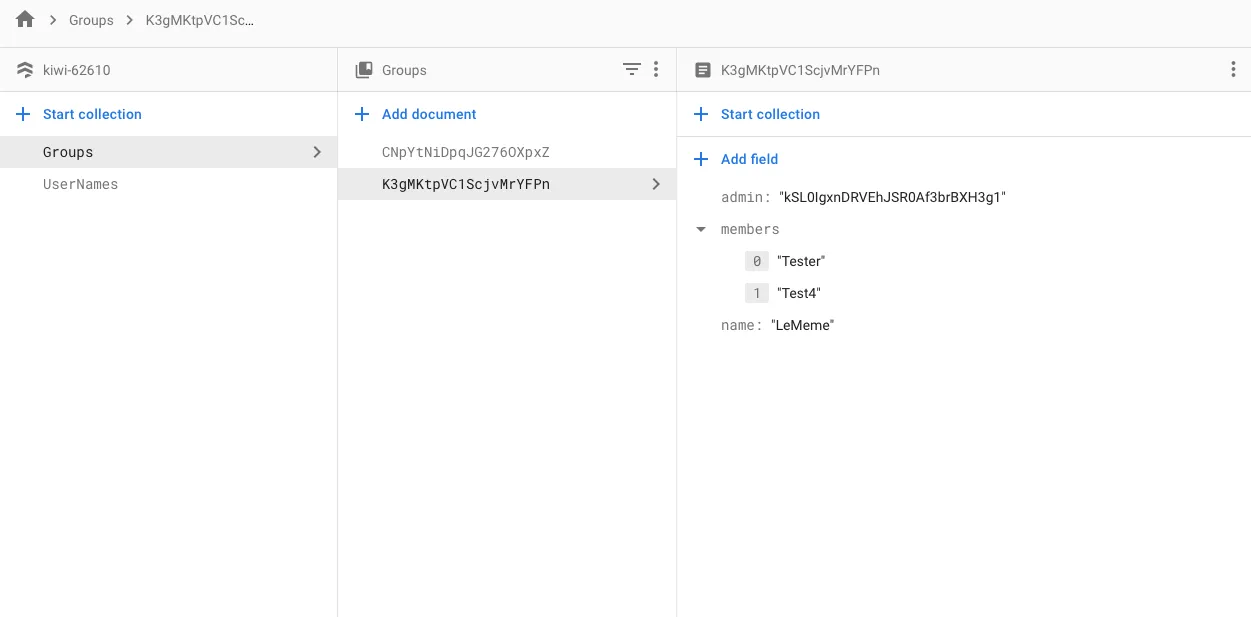Click the kiwi-62610 database icon

coord(25,70)
